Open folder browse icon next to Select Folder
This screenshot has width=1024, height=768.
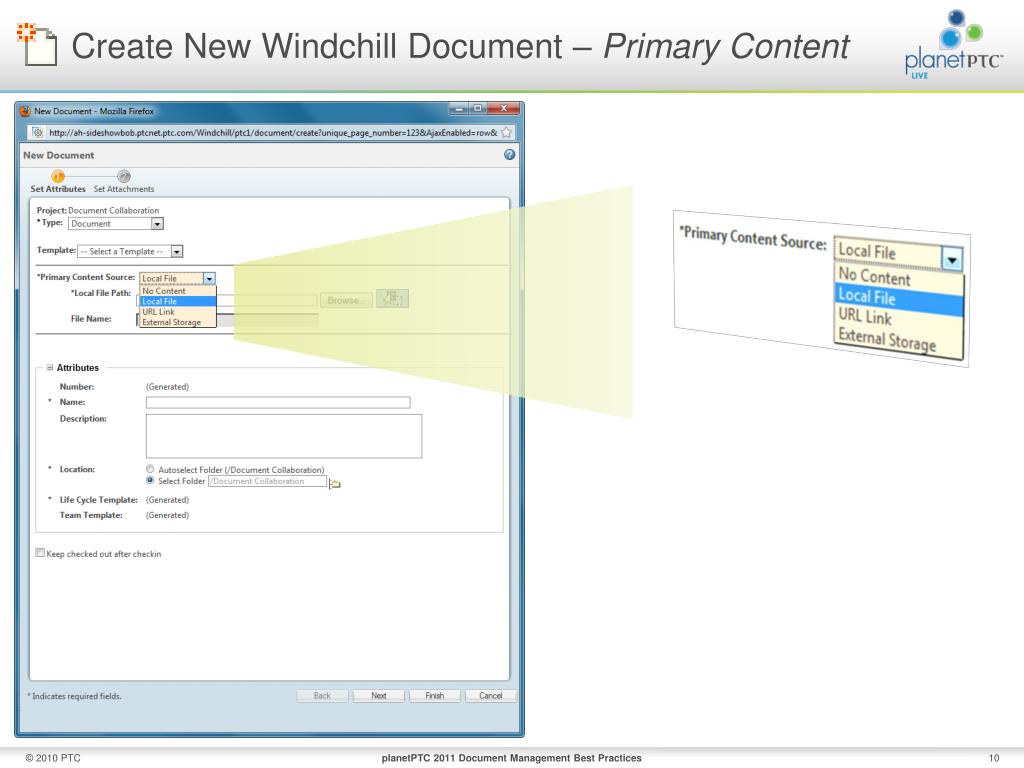click(334, 483)
